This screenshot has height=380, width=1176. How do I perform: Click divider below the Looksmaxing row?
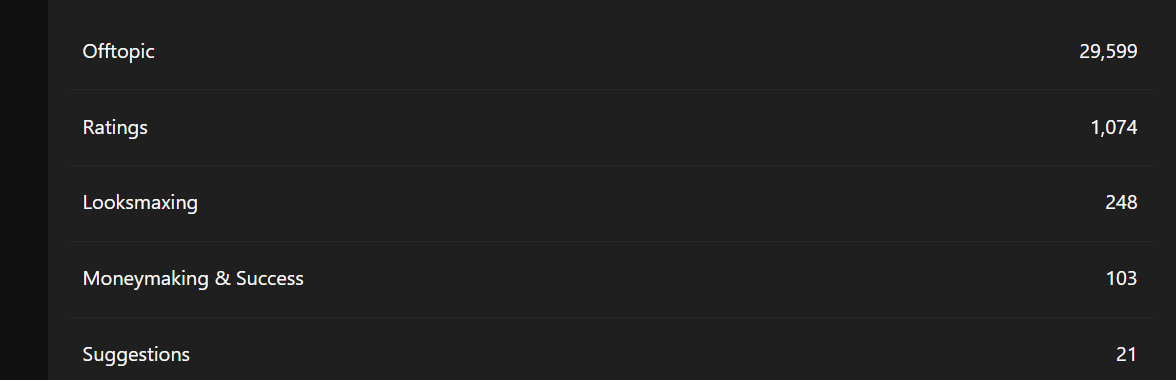point(610,241)
